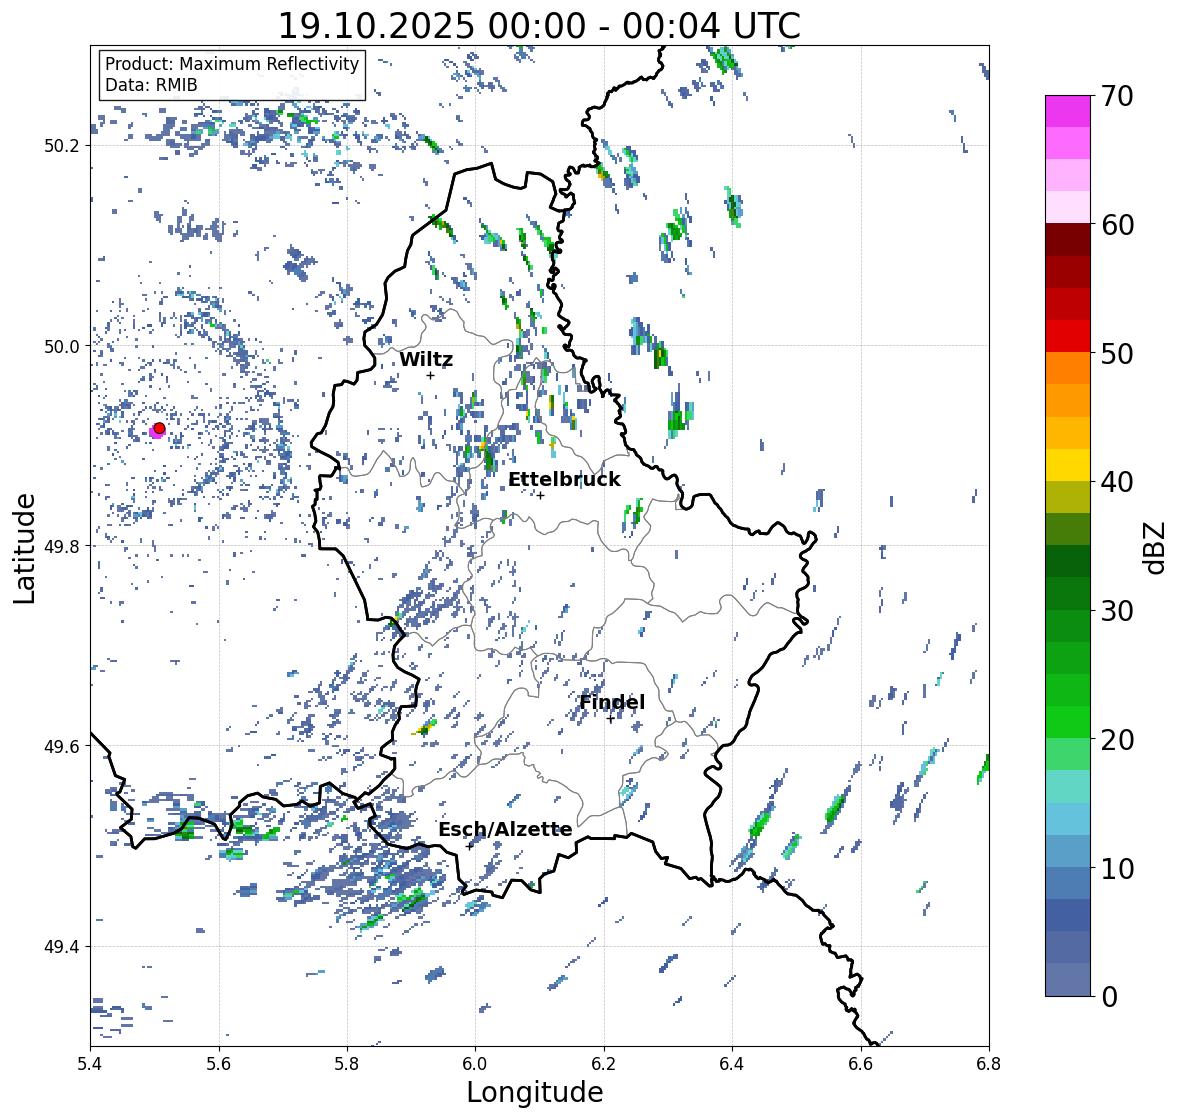The image size is (1179, 1117).
Task: Click the 20 tick on the colorbar
Action: coord(1117,739)
